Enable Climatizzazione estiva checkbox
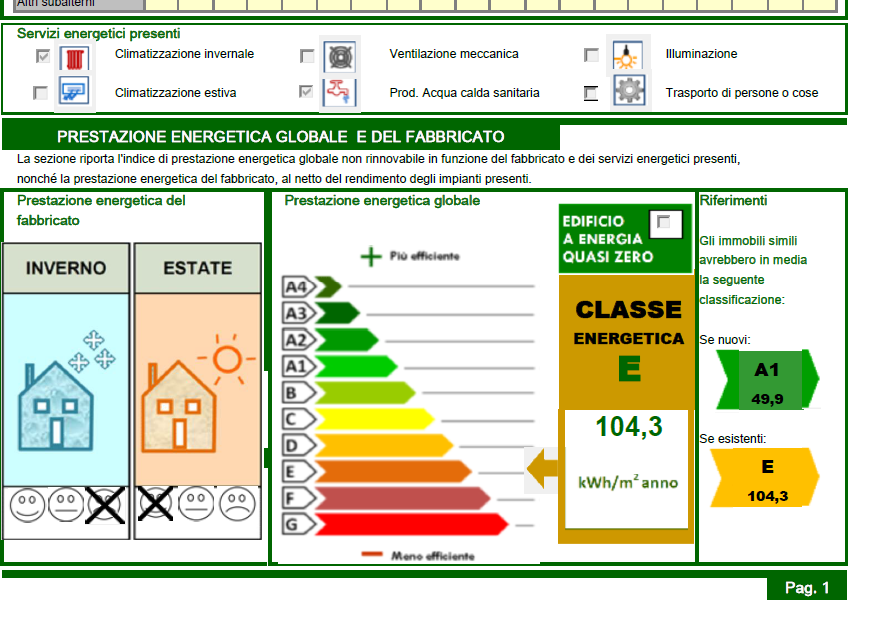This screenshot has height=636, width=869. [x=40, y=93]
